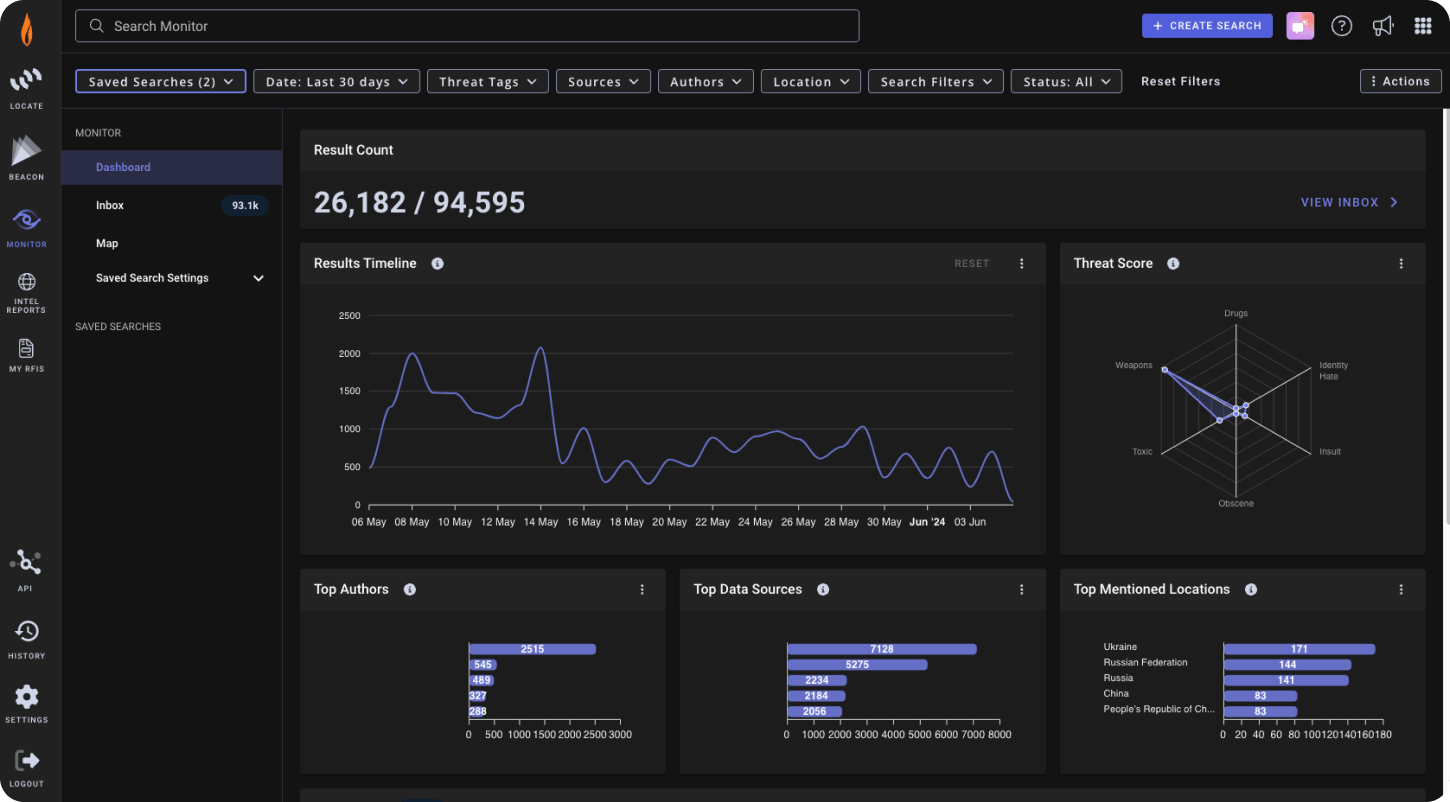Click the Create Search button
Screen dimensions: 1450x802
click(x=1207, y=25)
